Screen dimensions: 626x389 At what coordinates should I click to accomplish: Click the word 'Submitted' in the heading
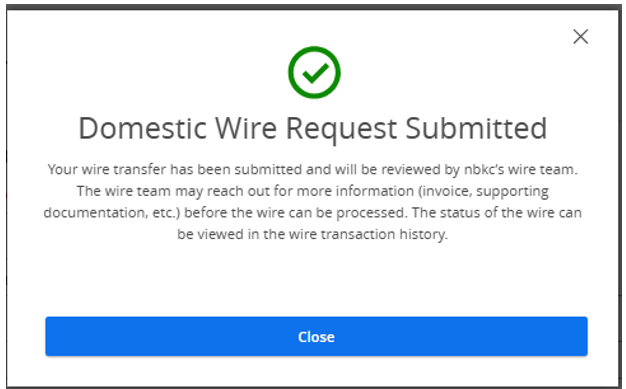(x=476, y=129)
